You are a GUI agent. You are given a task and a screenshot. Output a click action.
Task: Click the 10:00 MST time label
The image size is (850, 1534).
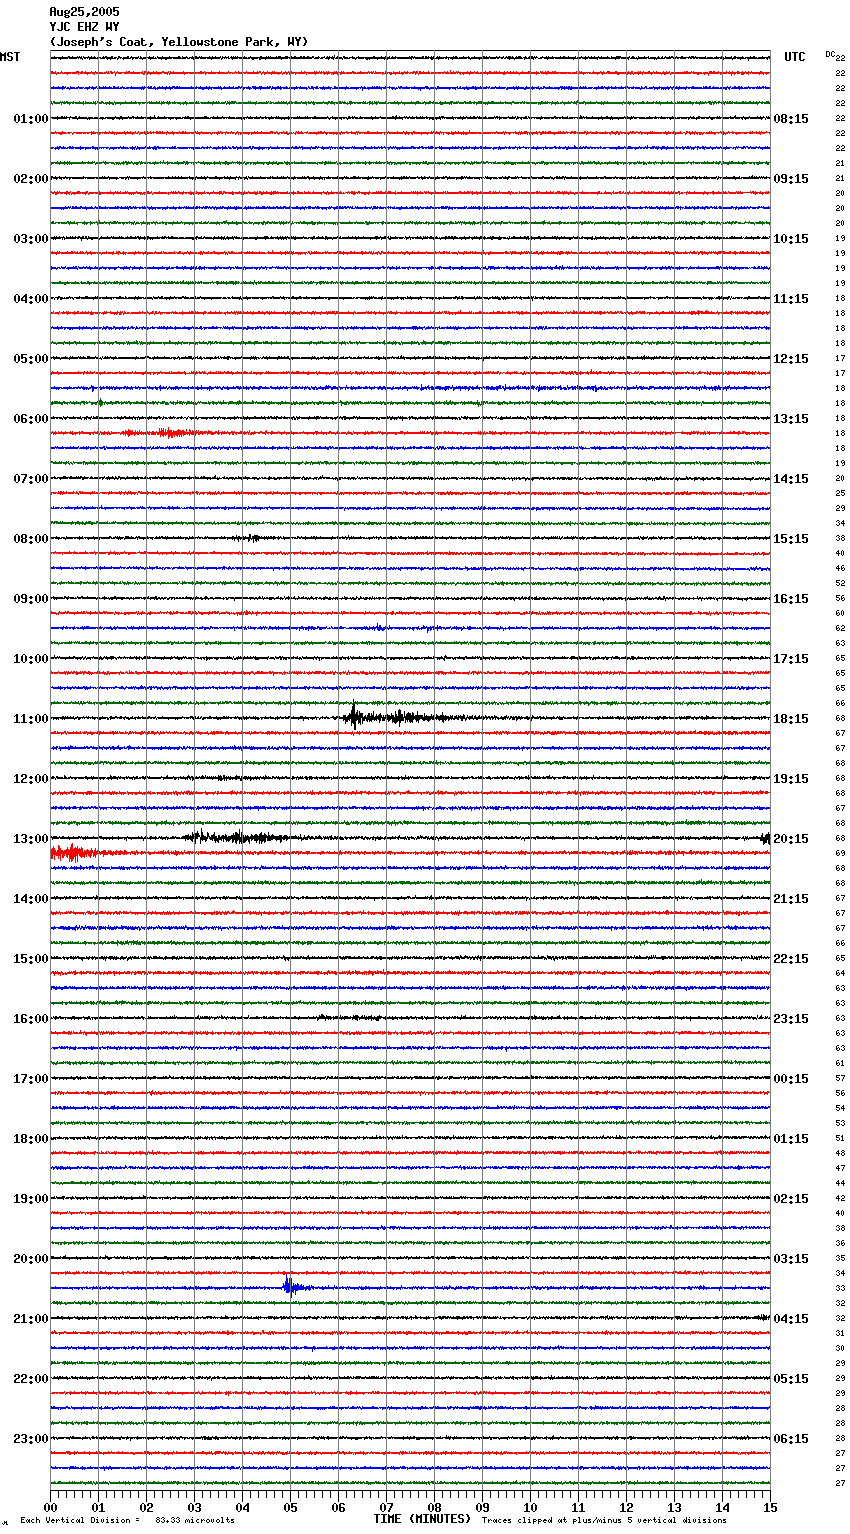(31, 659)
